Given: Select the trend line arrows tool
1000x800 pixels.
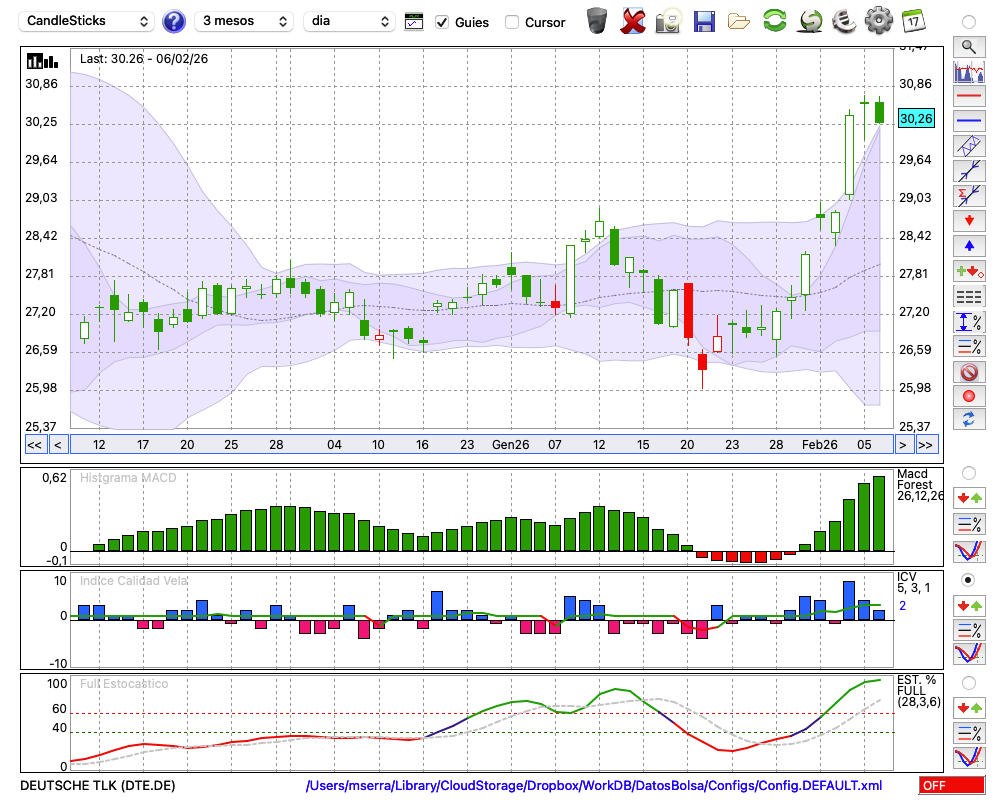Looking at the screenshot, I should pyautogui.click(x=969, y=171).
